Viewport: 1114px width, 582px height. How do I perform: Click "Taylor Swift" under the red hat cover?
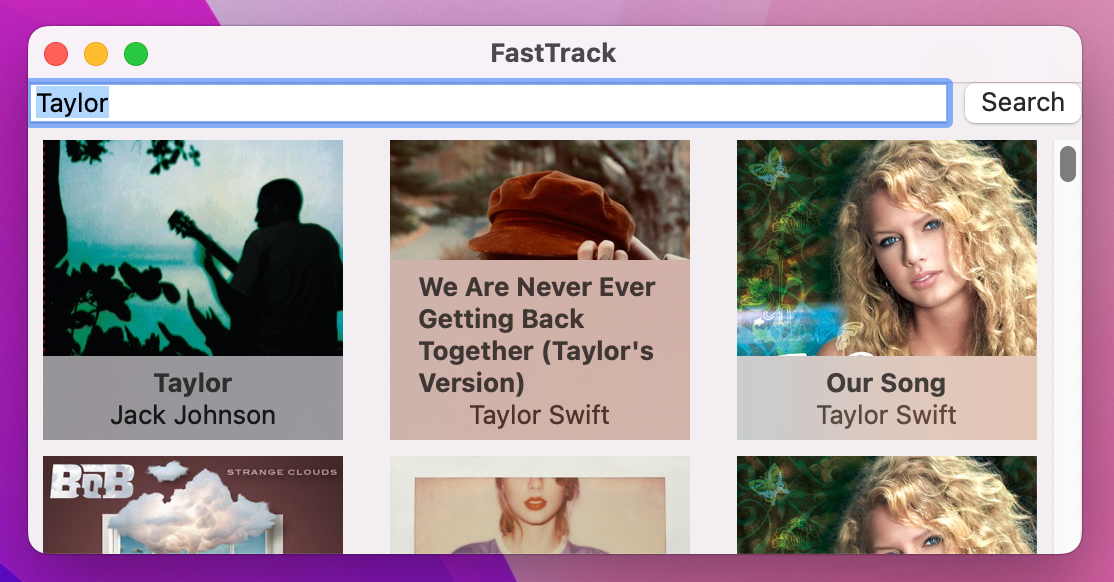click(x=540, y=415)
